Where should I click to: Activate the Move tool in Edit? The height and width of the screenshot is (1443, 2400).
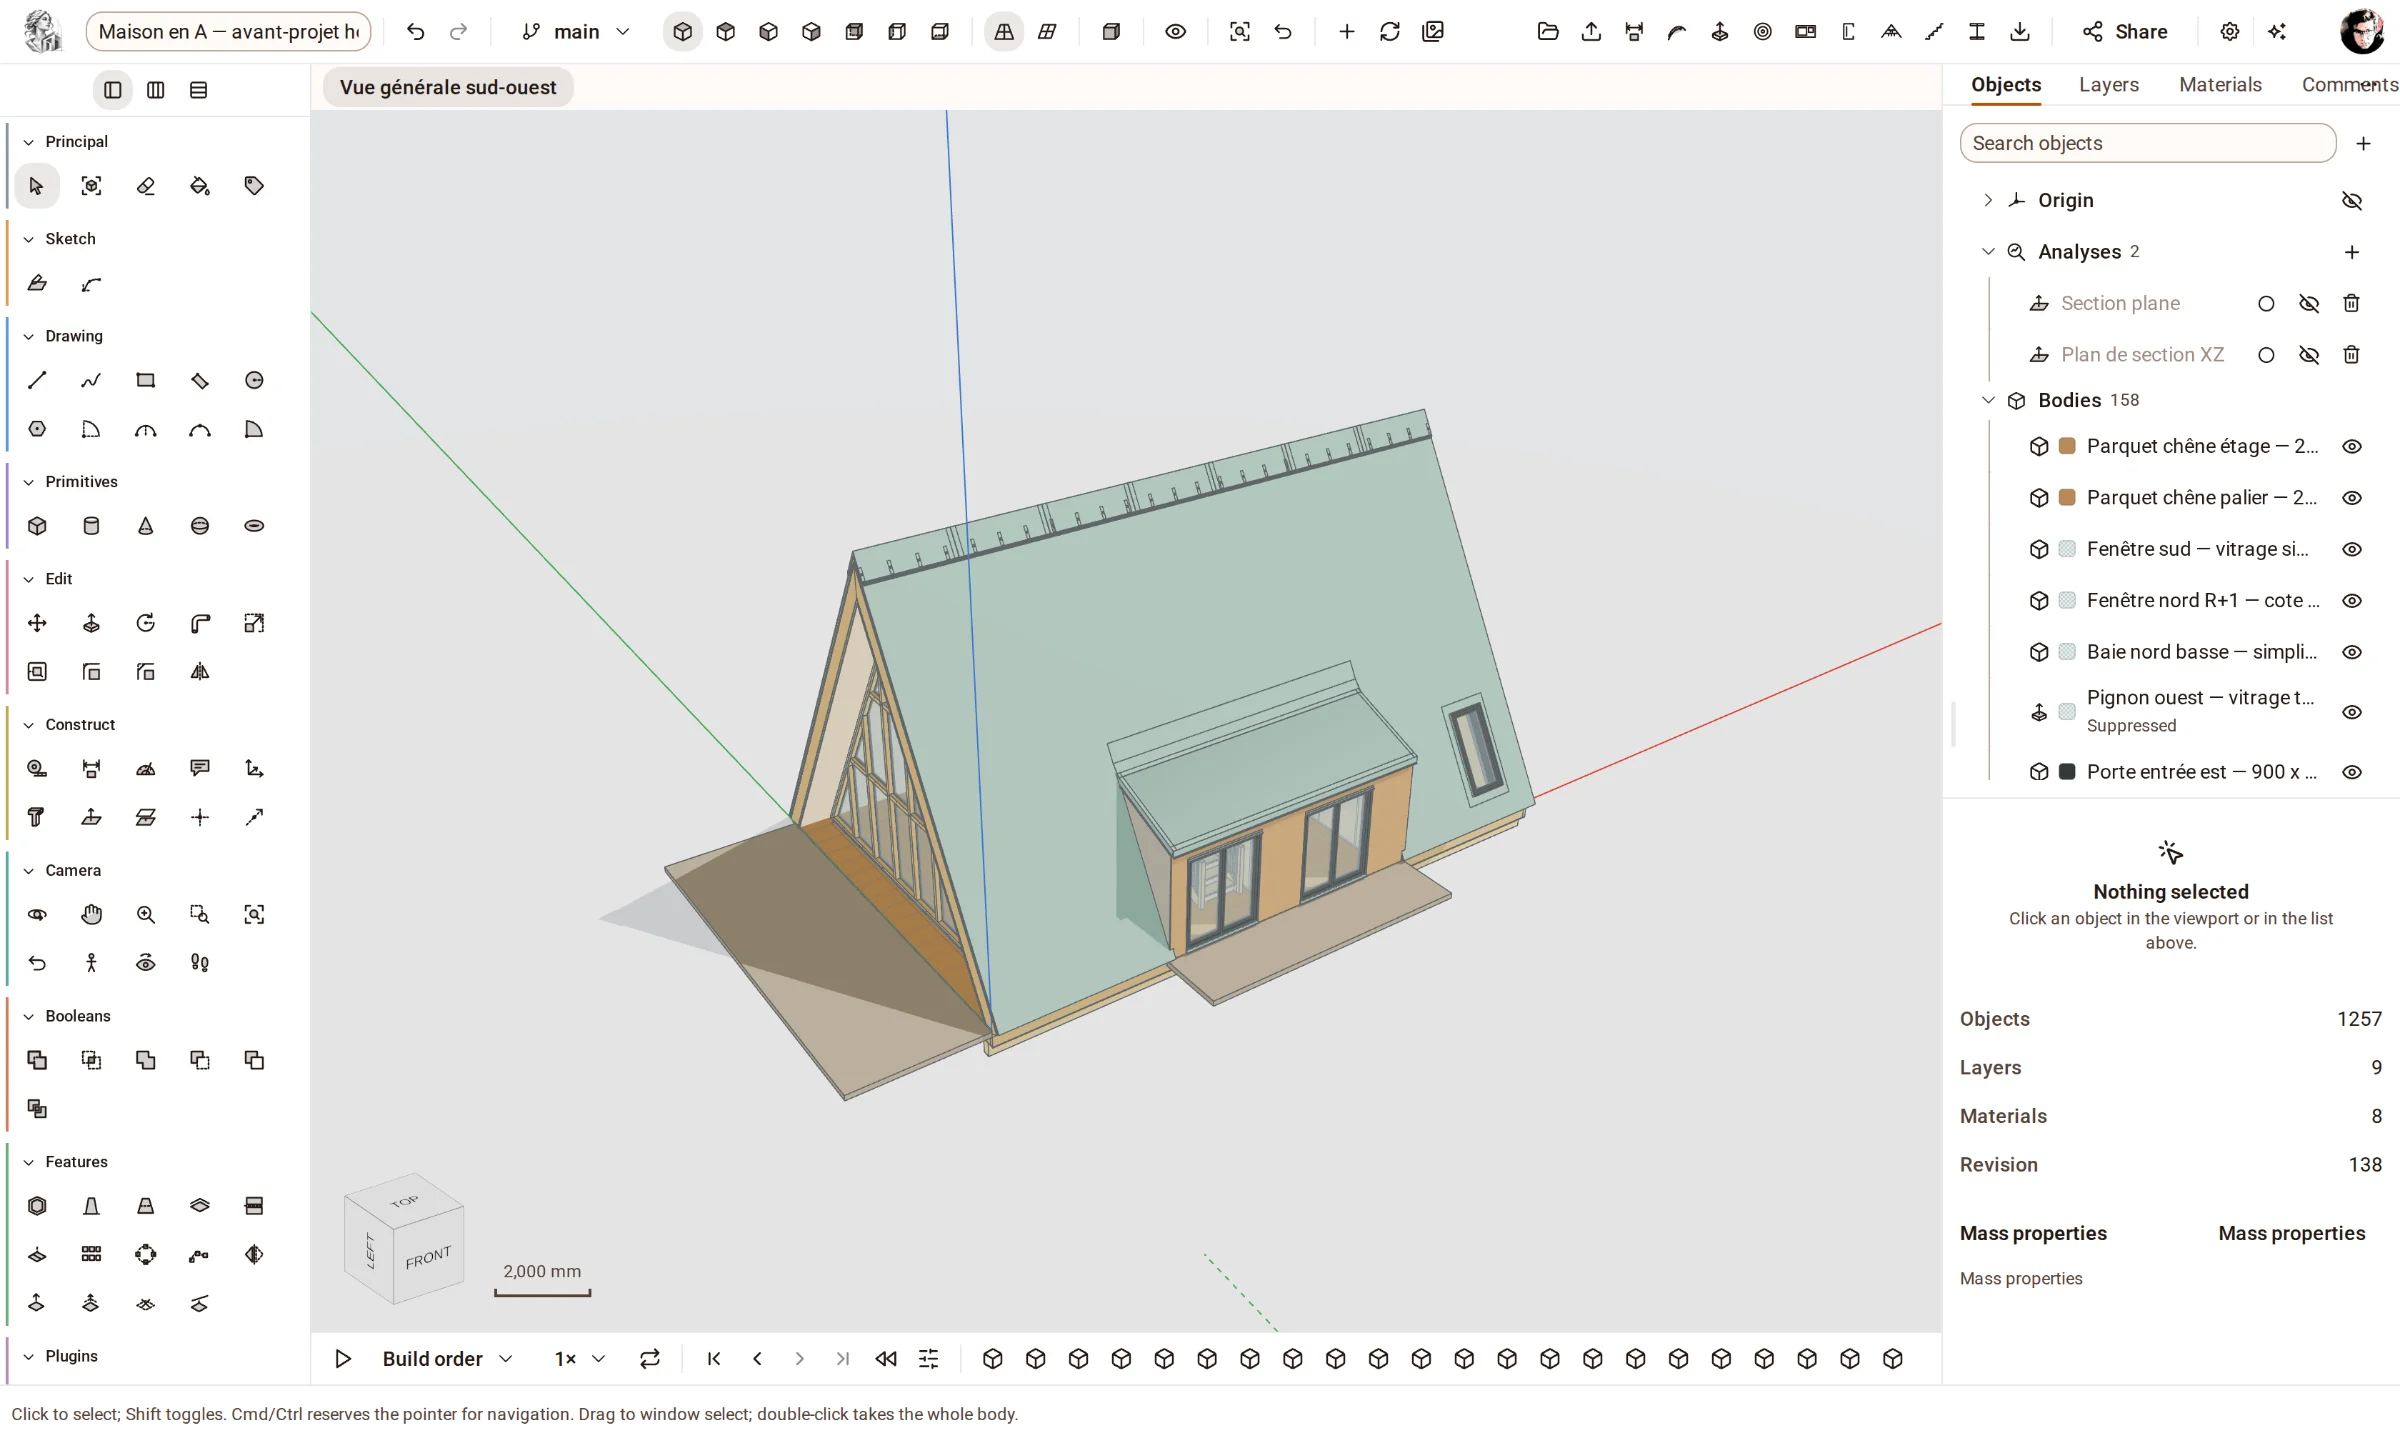pos(37,623)
